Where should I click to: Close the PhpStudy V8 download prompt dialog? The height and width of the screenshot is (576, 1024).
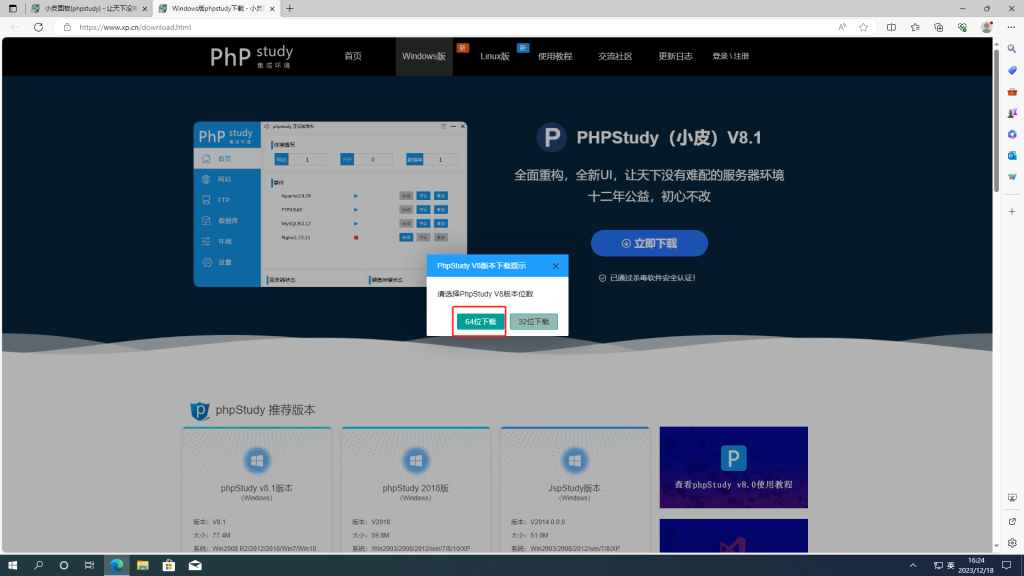[555, 266]
